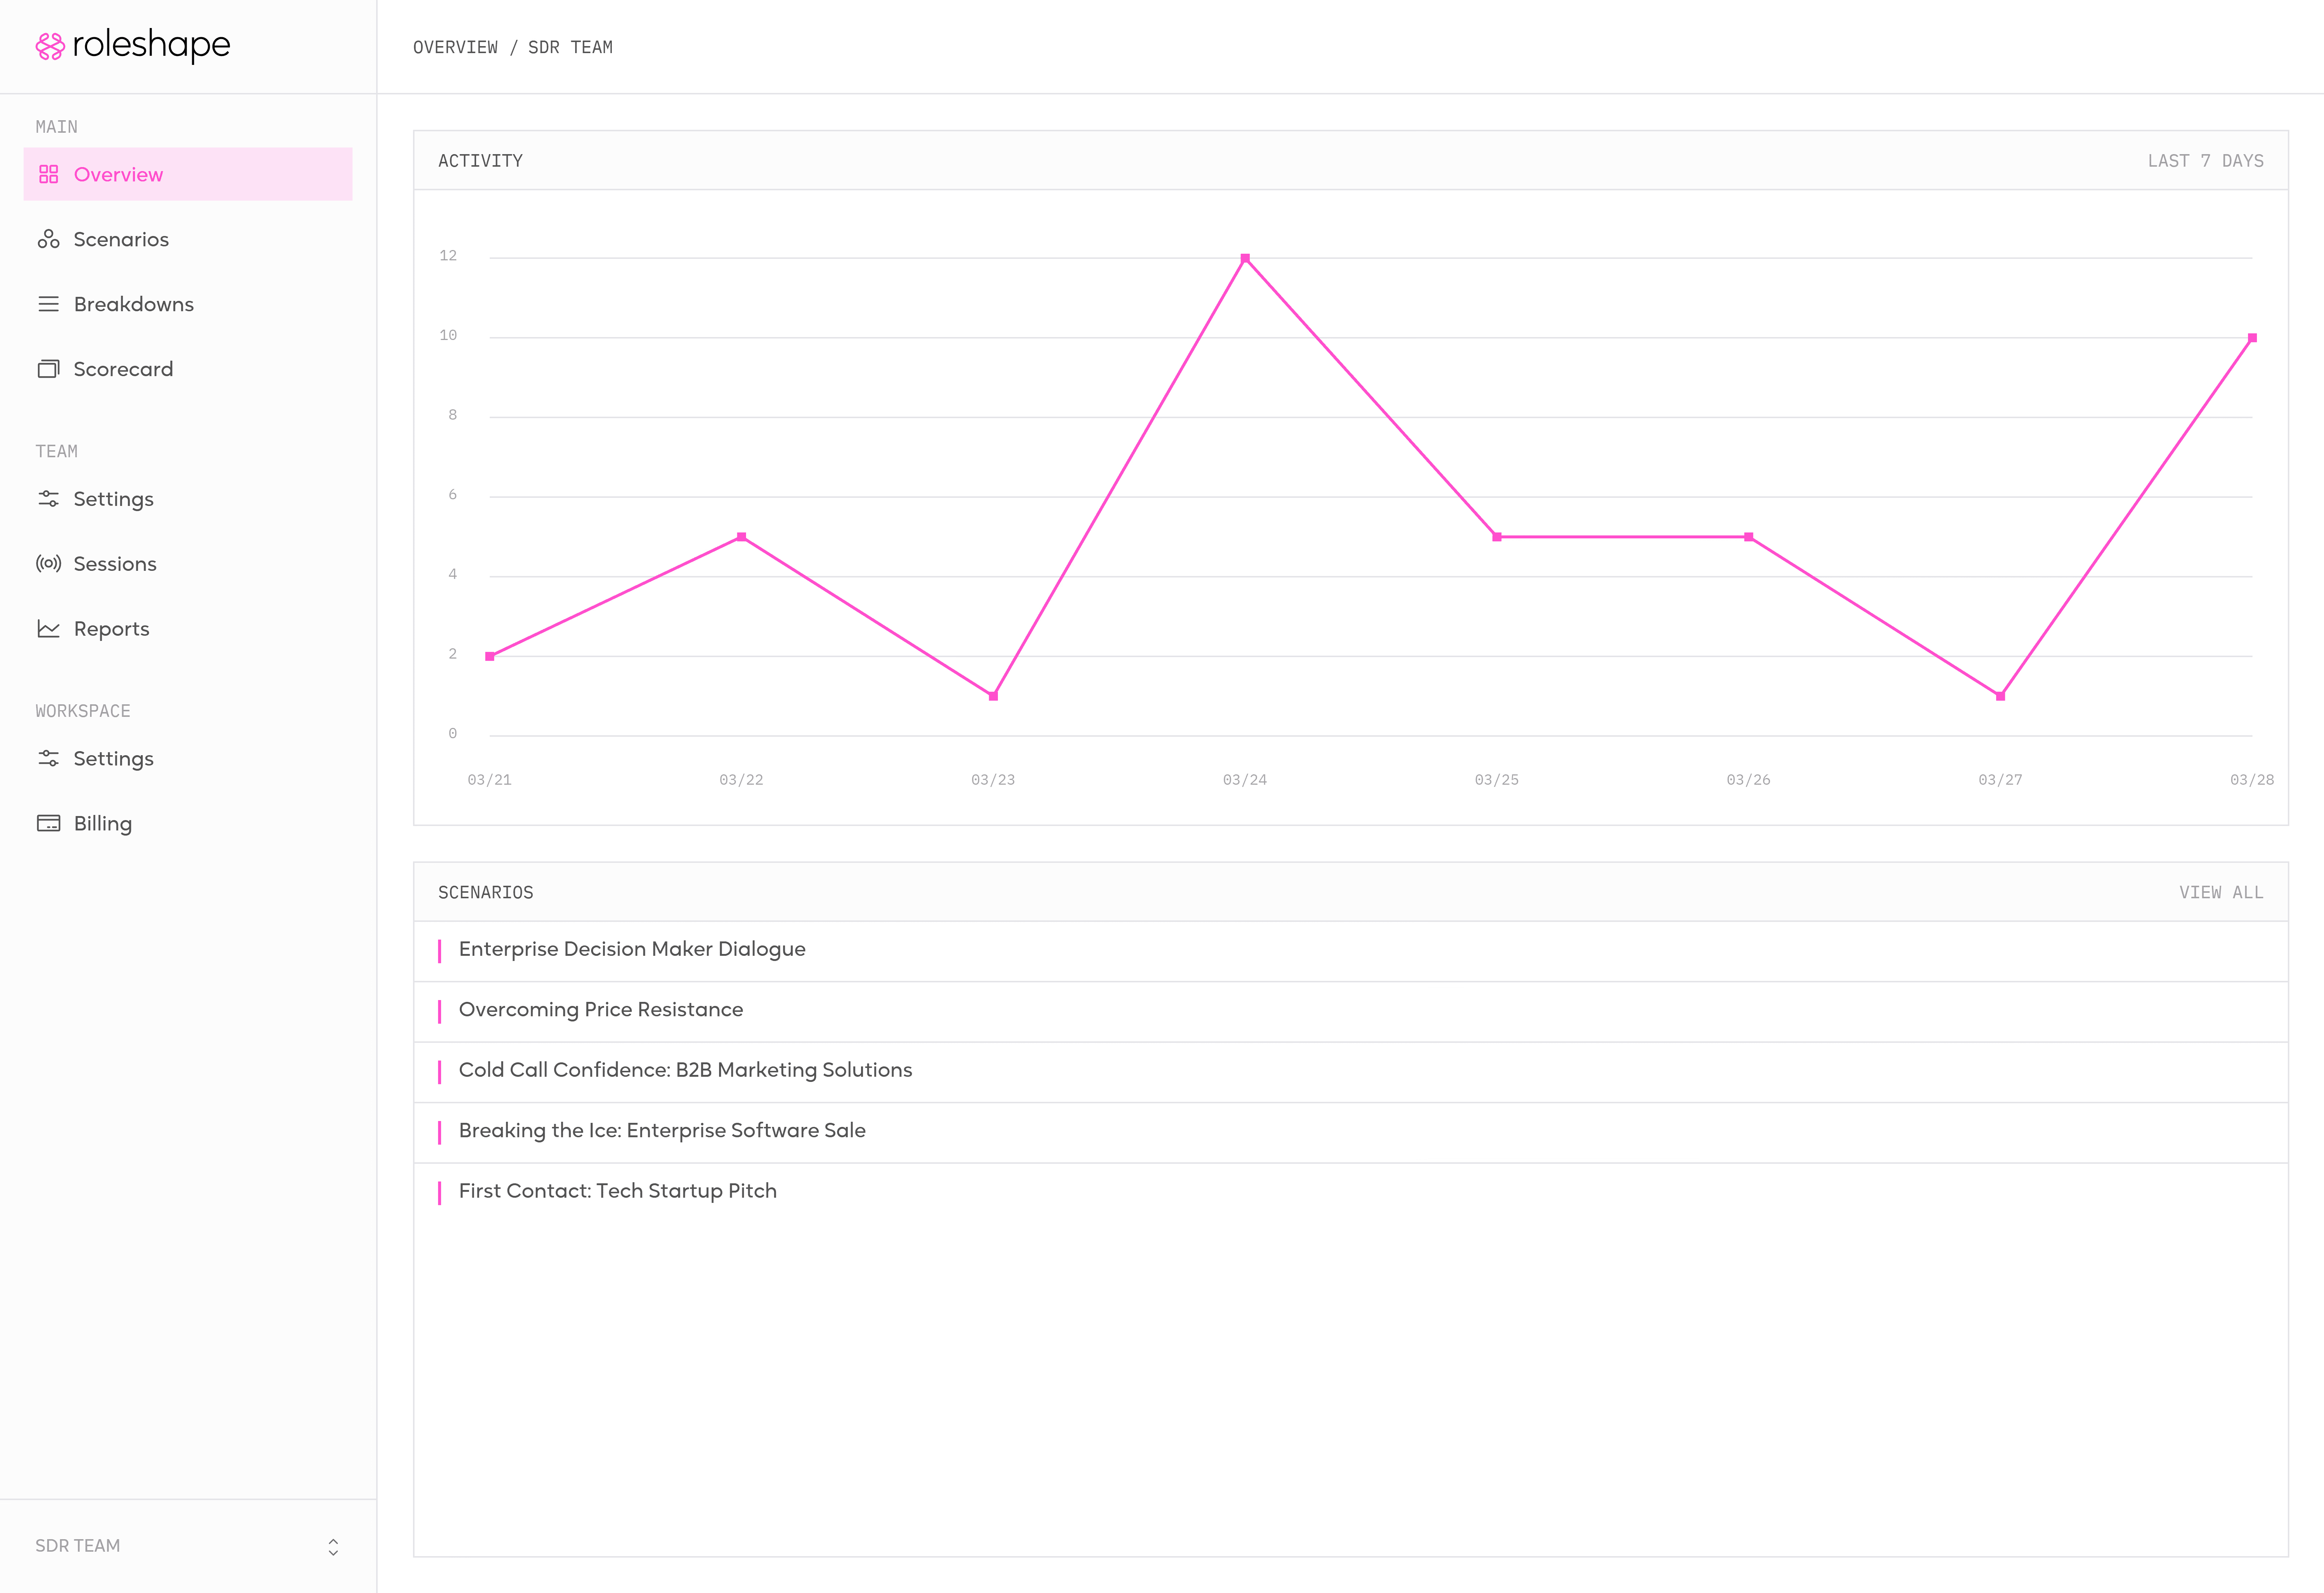Click the Team Settings sliders icon
Image resolution: width=2324 pixels, height=1593 pixels.
tap(48, 499)
